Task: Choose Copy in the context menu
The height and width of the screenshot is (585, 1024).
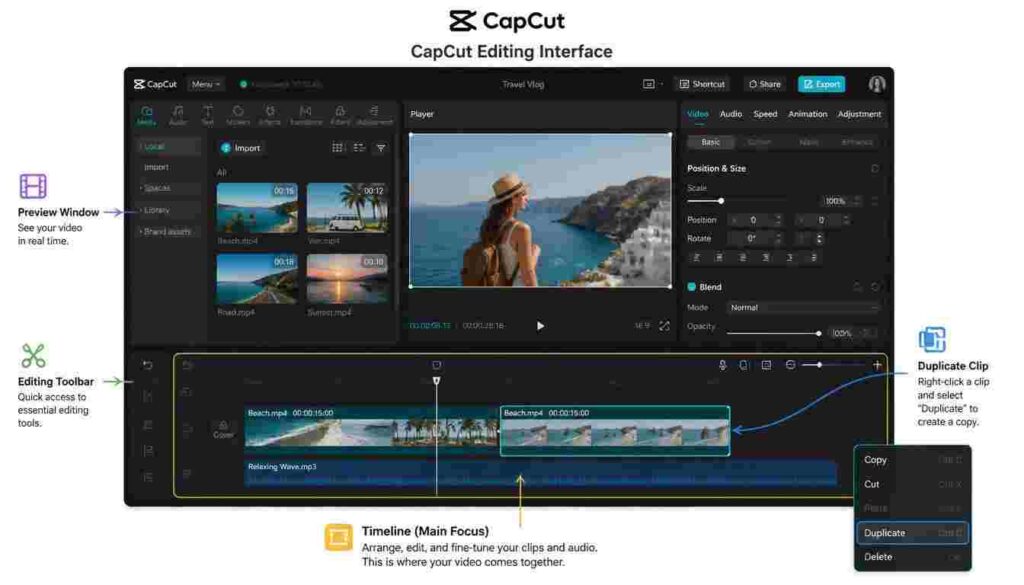Action: (912, 460)
